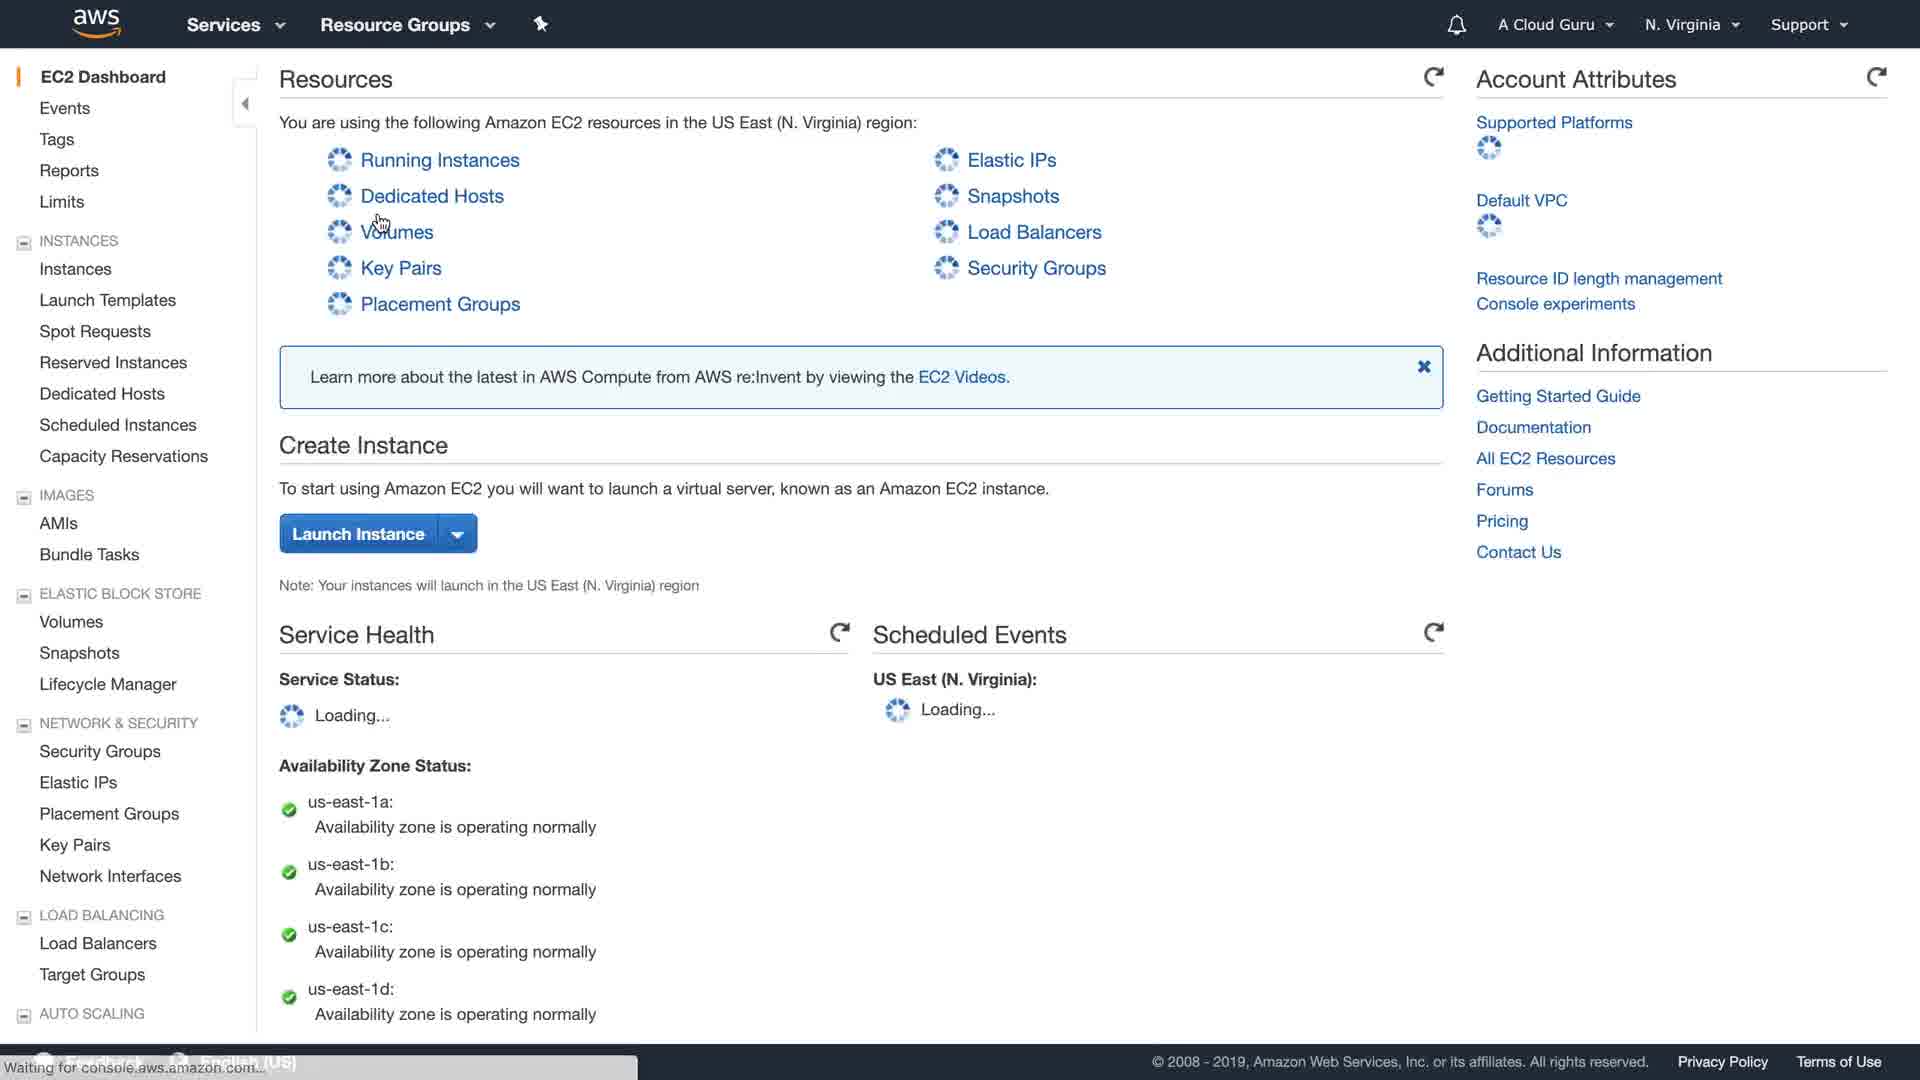Viewport: 1920px width, 1080px height.
Task: Open the Running Instances link
Action: [x=439, y=160]
